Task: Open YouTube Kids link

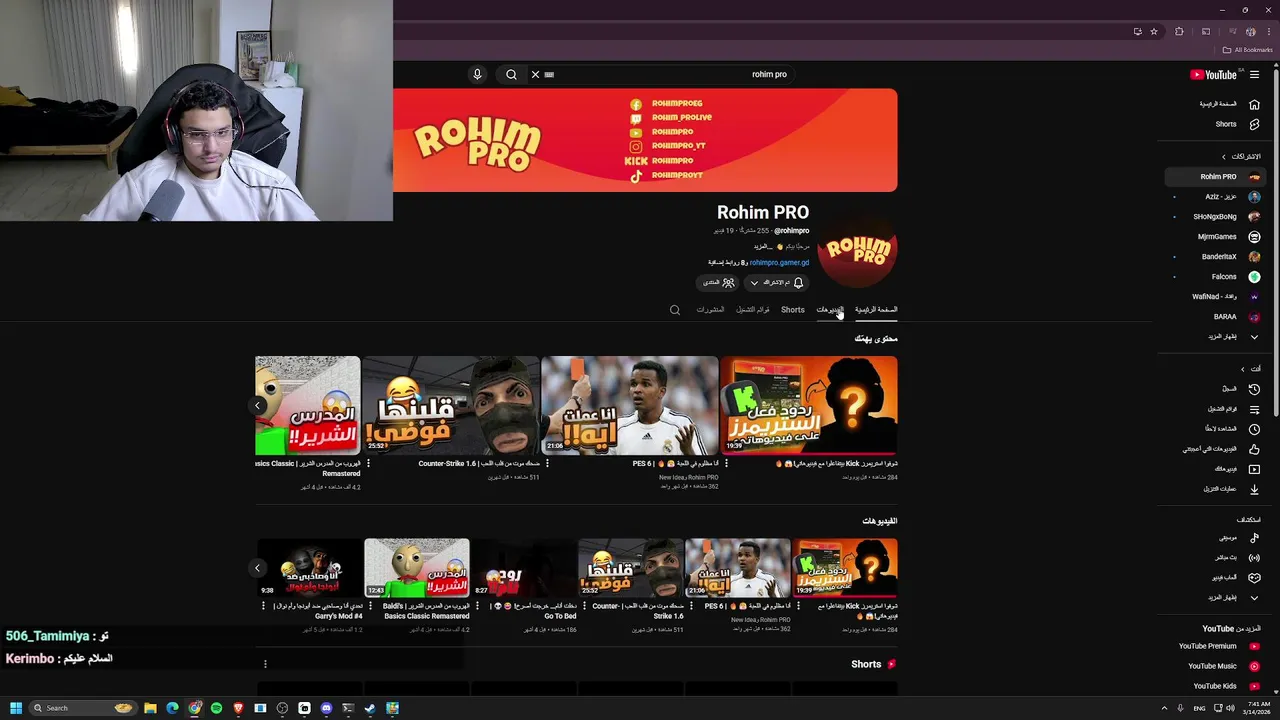Action: [x=1214, y=686]
